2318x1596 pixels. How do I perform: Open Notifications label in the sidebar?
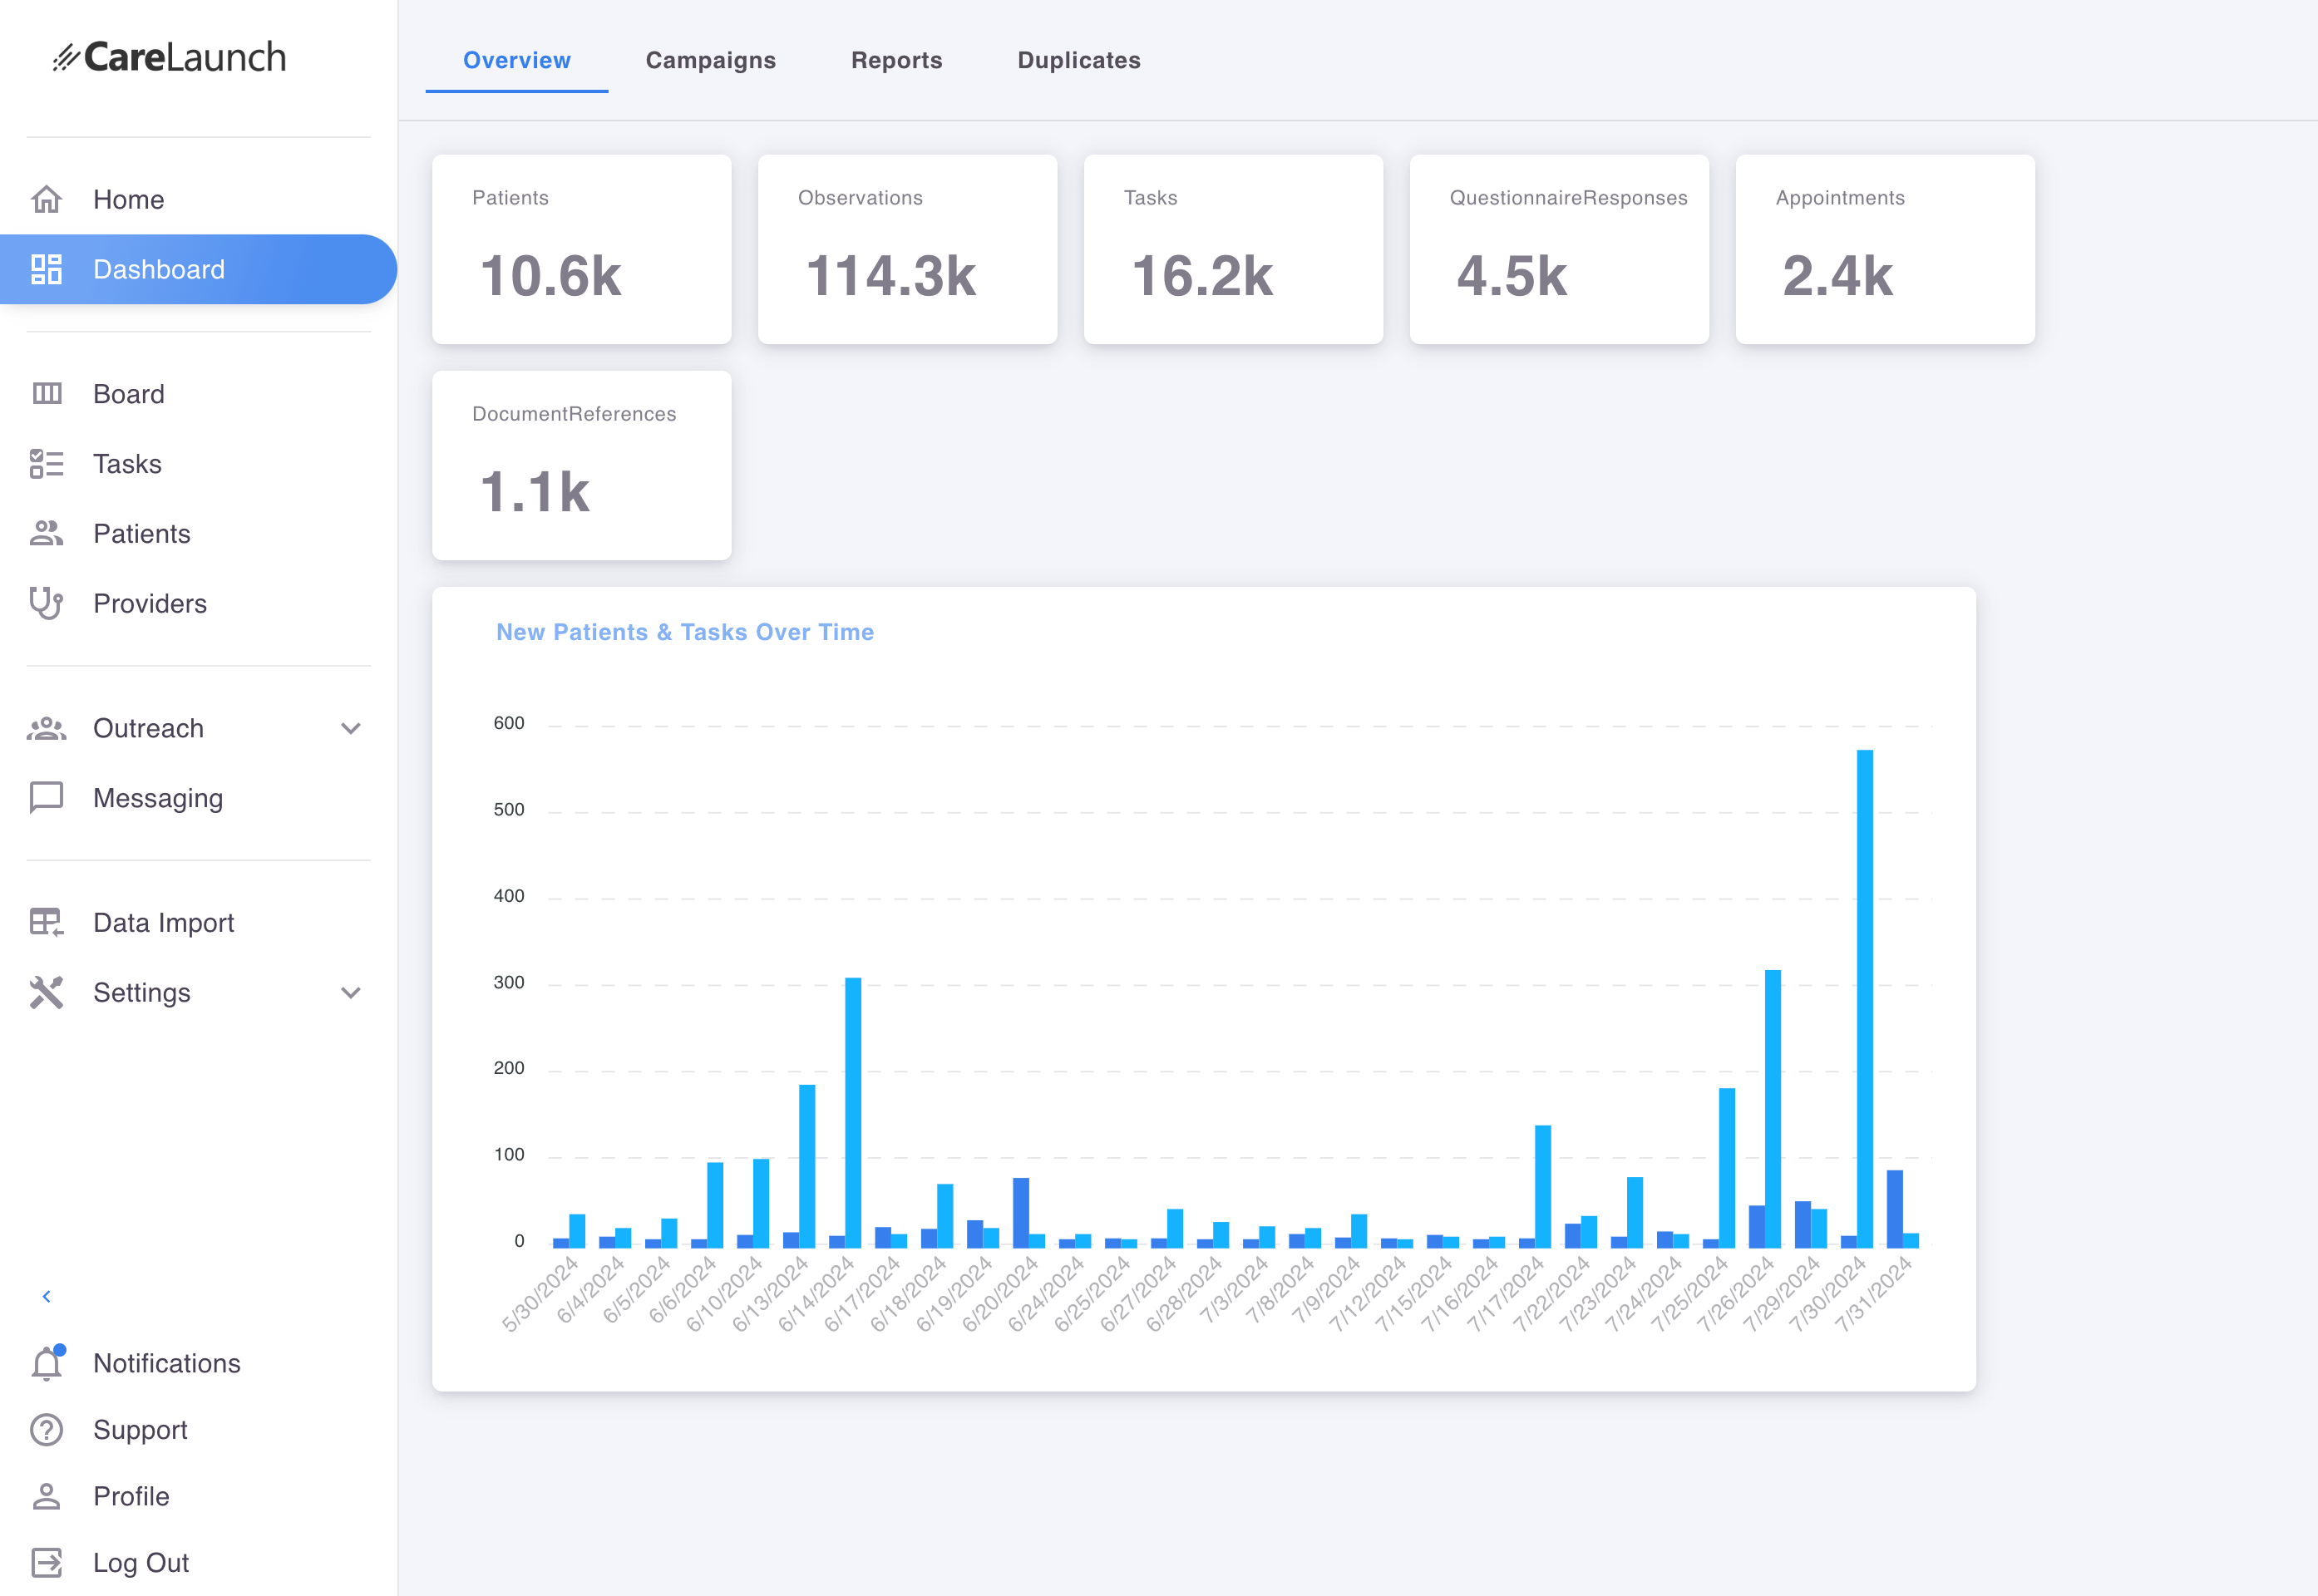point(167,1363)
